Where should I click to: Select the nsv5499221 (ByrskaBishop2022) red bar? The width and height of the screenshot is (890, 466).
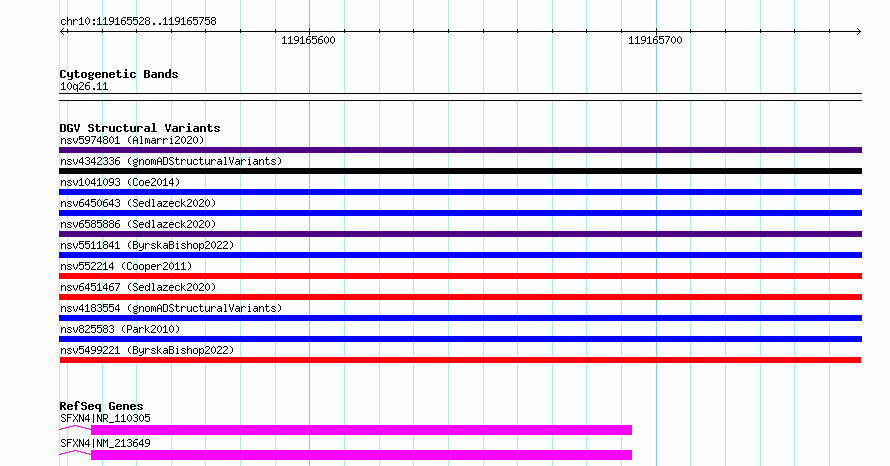point(460,360)
